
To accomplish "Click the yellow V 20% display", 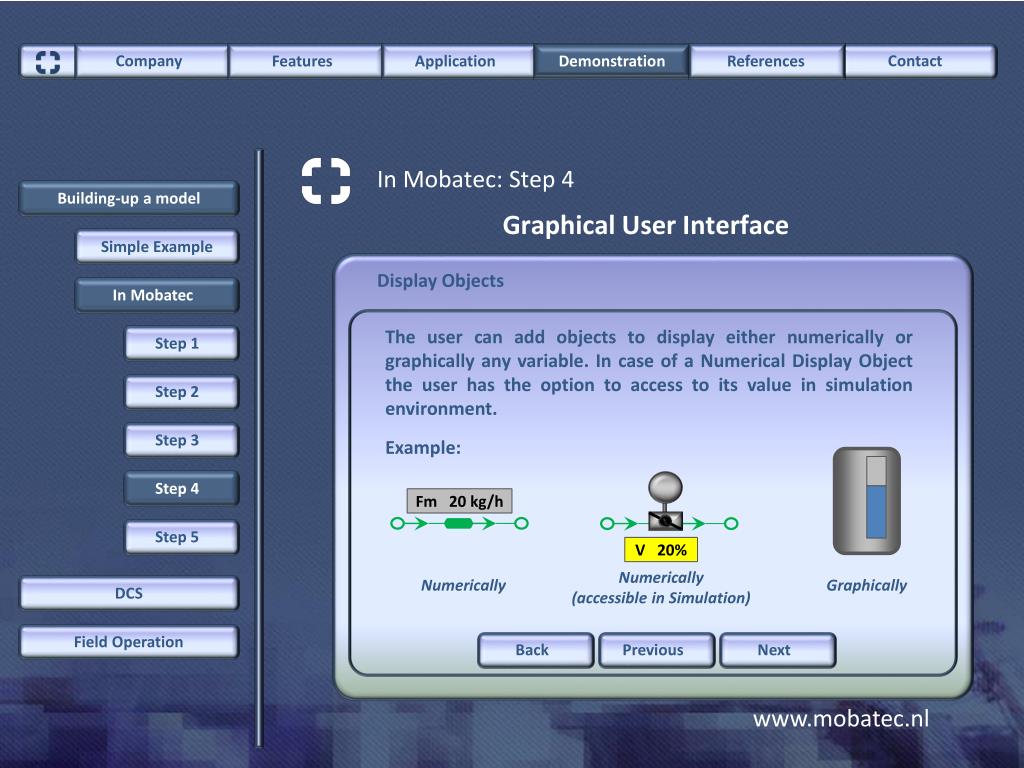I will coord(661,550).
